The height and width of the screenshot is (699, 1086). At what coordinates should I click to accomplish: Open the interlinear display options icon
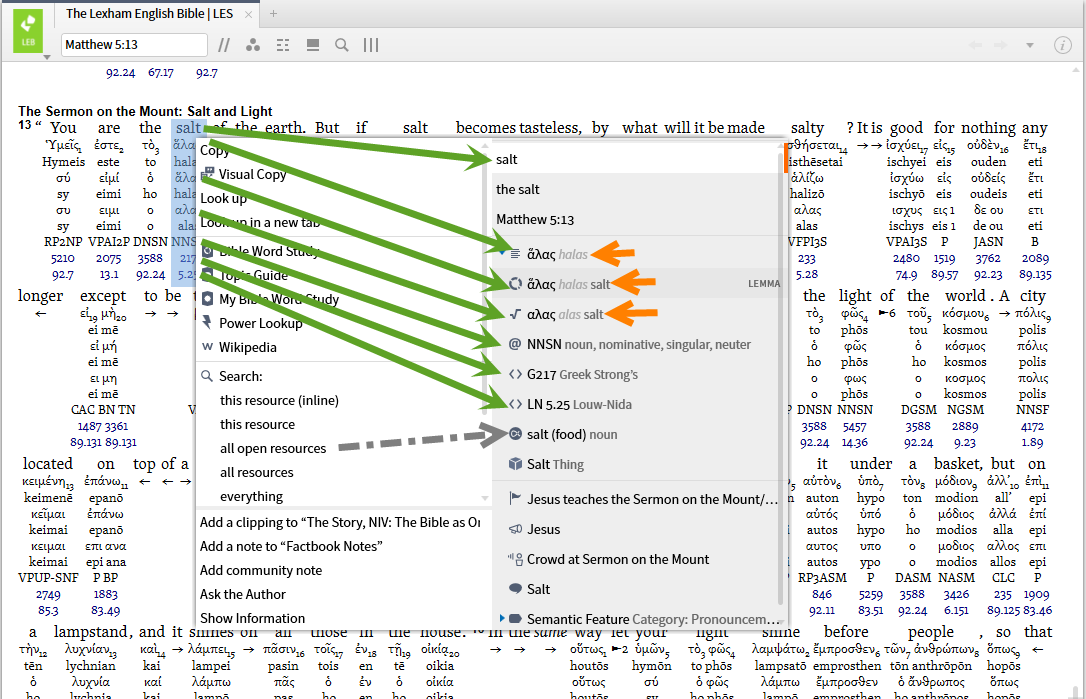pos(282,45)
